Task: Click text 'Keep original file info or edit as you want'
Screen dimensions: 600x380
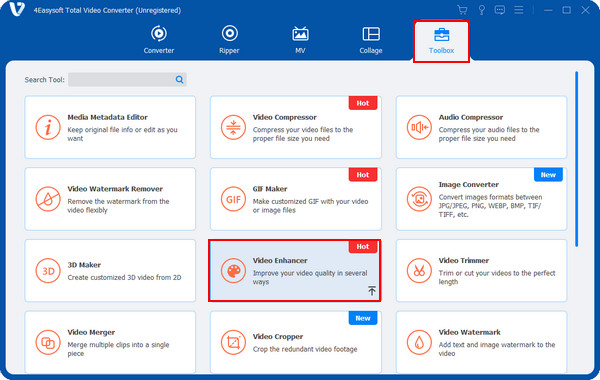Action: [x=122, y=134]
